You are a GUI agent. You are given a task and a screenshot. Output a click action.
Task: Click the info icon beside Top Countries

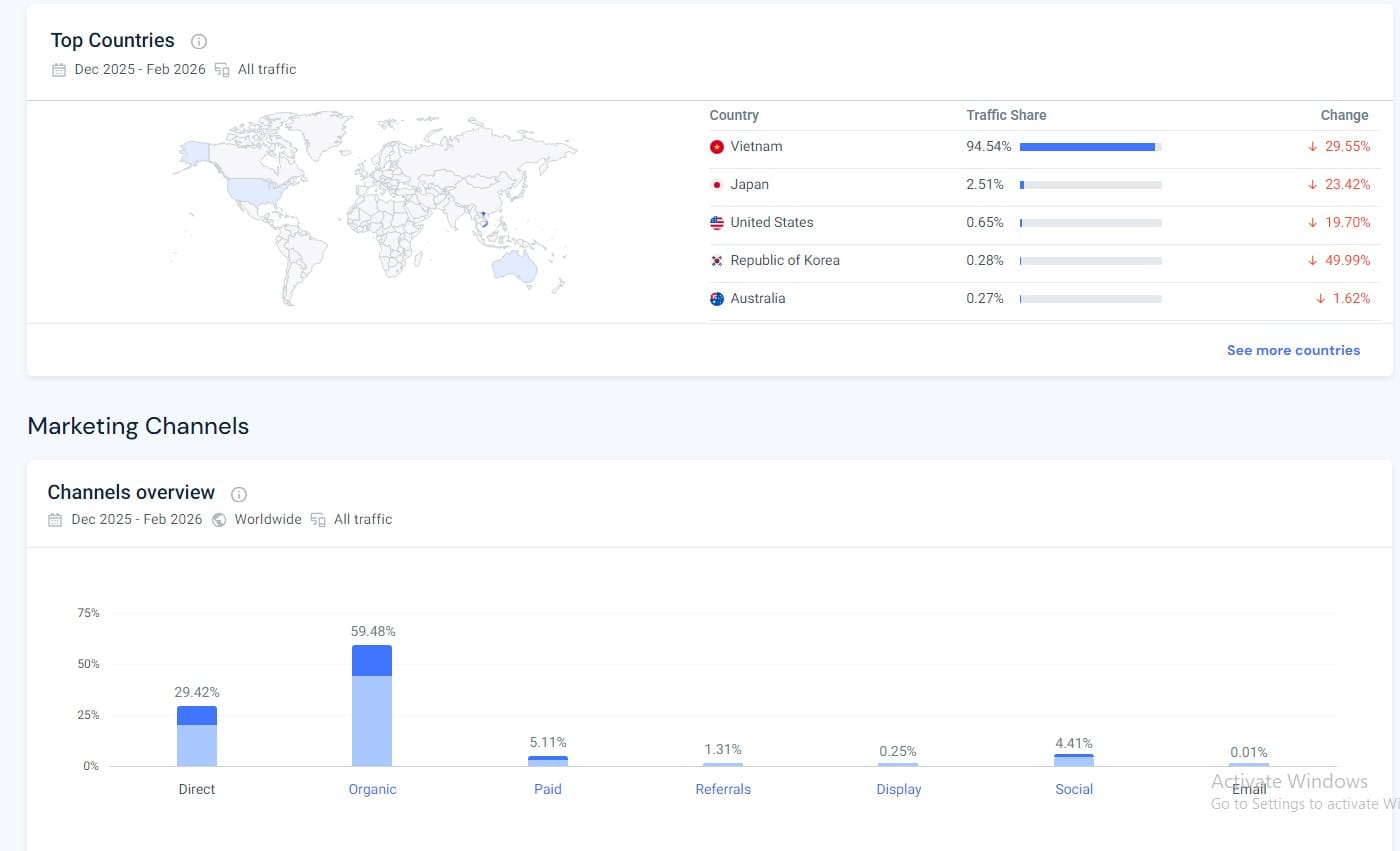[199, 42]
